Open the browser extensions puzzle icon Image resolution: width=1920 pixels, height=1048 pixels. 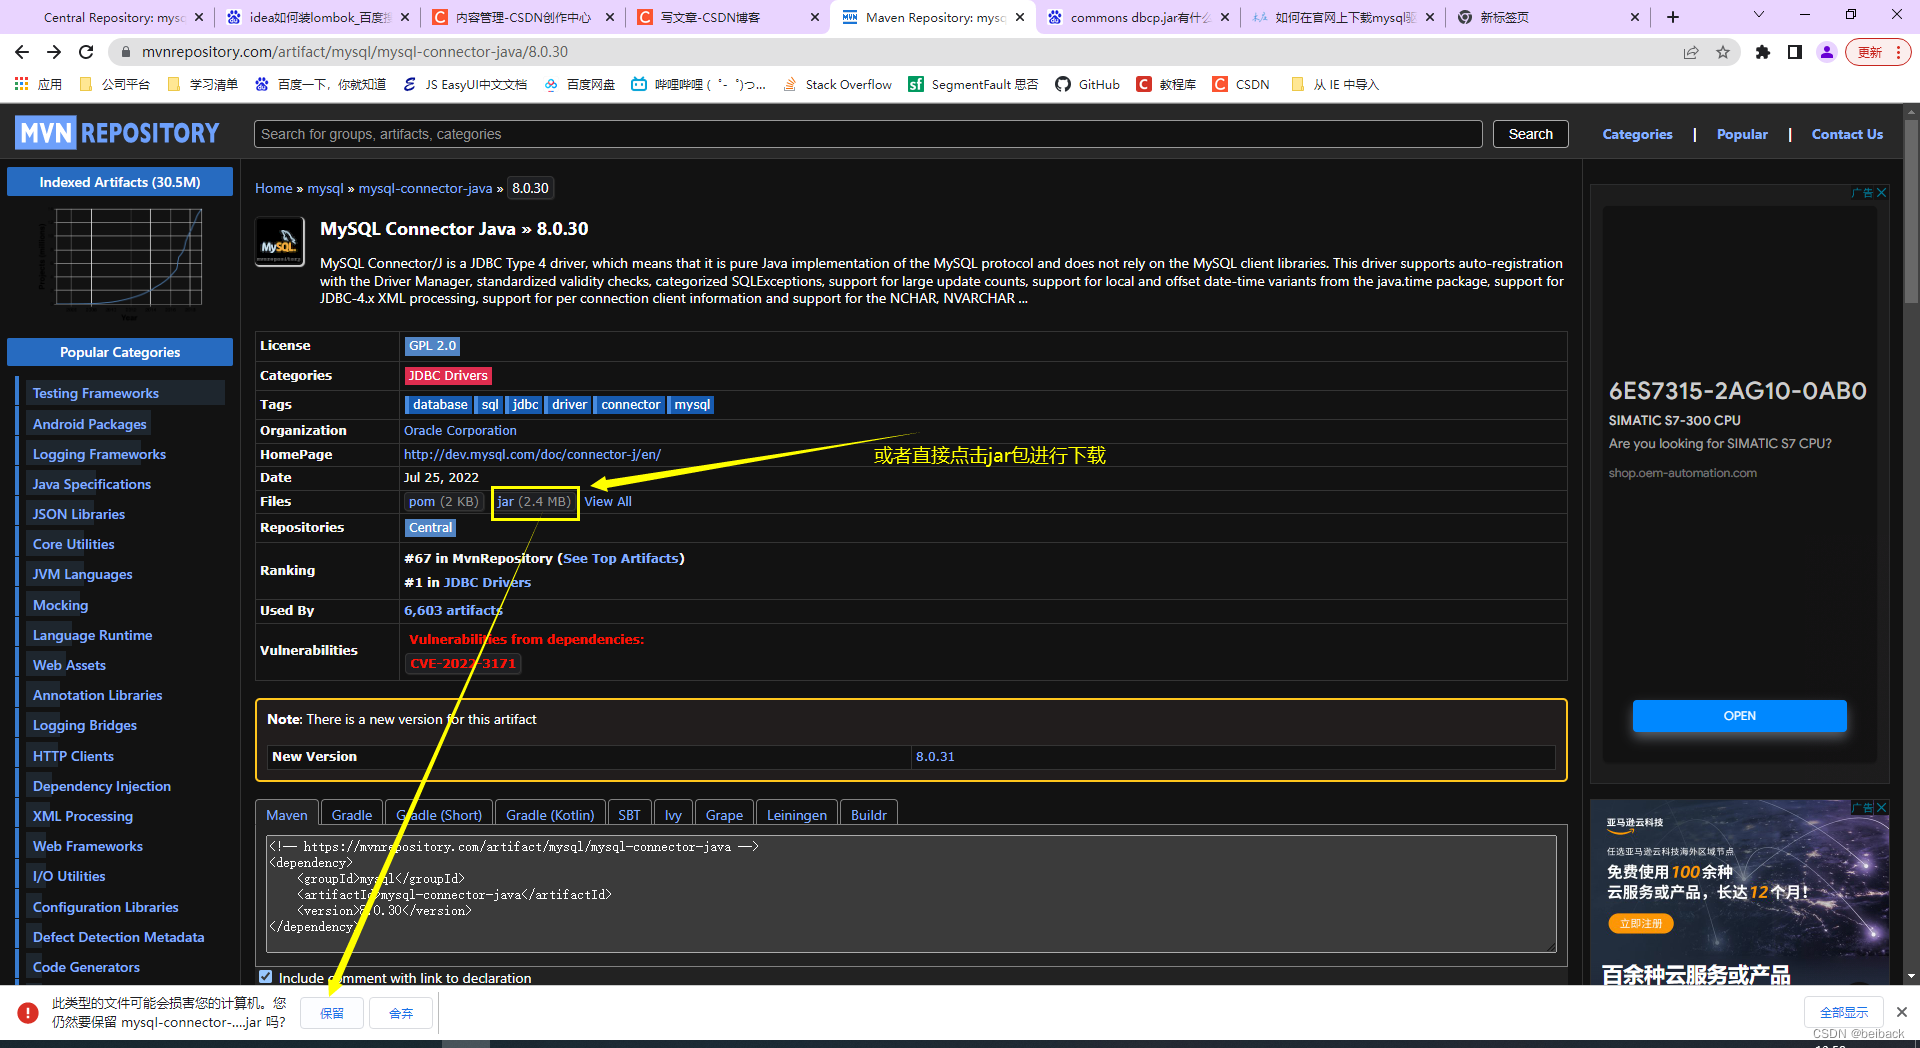[x=1763, y=52]
